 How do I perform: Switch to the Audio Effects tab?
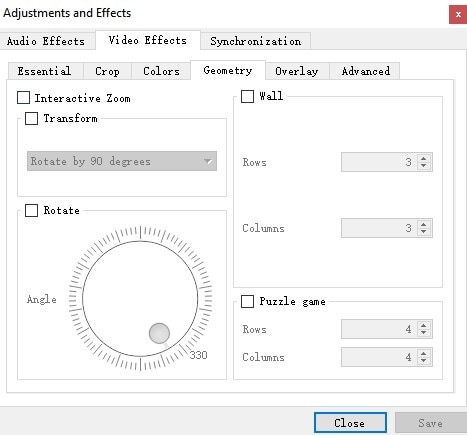46,41
